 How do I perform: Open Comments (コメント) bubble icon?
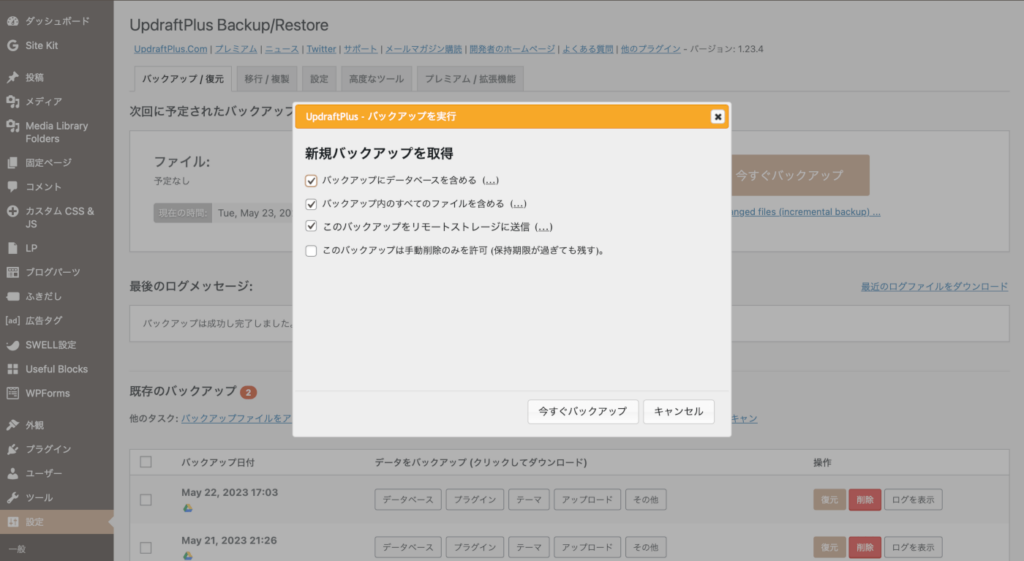point(12,187)
